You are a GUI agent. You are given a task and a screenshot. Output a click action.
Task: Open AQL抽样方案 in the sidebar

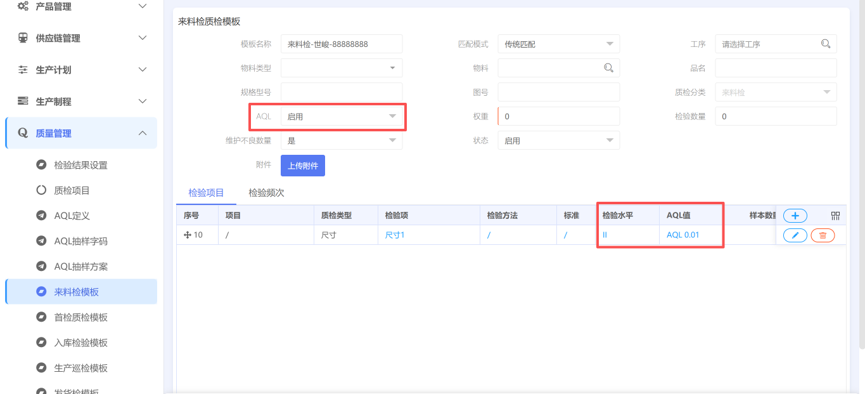[81, 267]
